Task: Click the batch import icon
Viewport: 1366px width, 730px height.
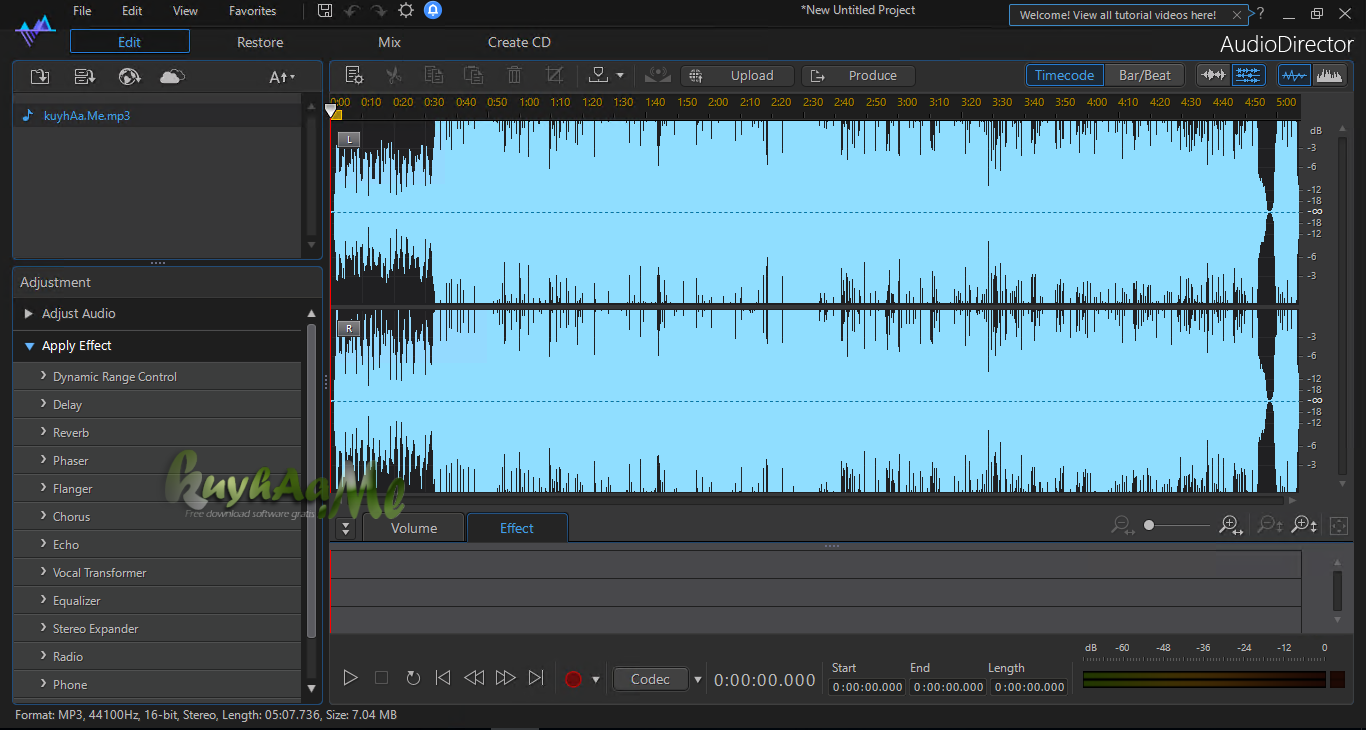Action: pos(85,77)
